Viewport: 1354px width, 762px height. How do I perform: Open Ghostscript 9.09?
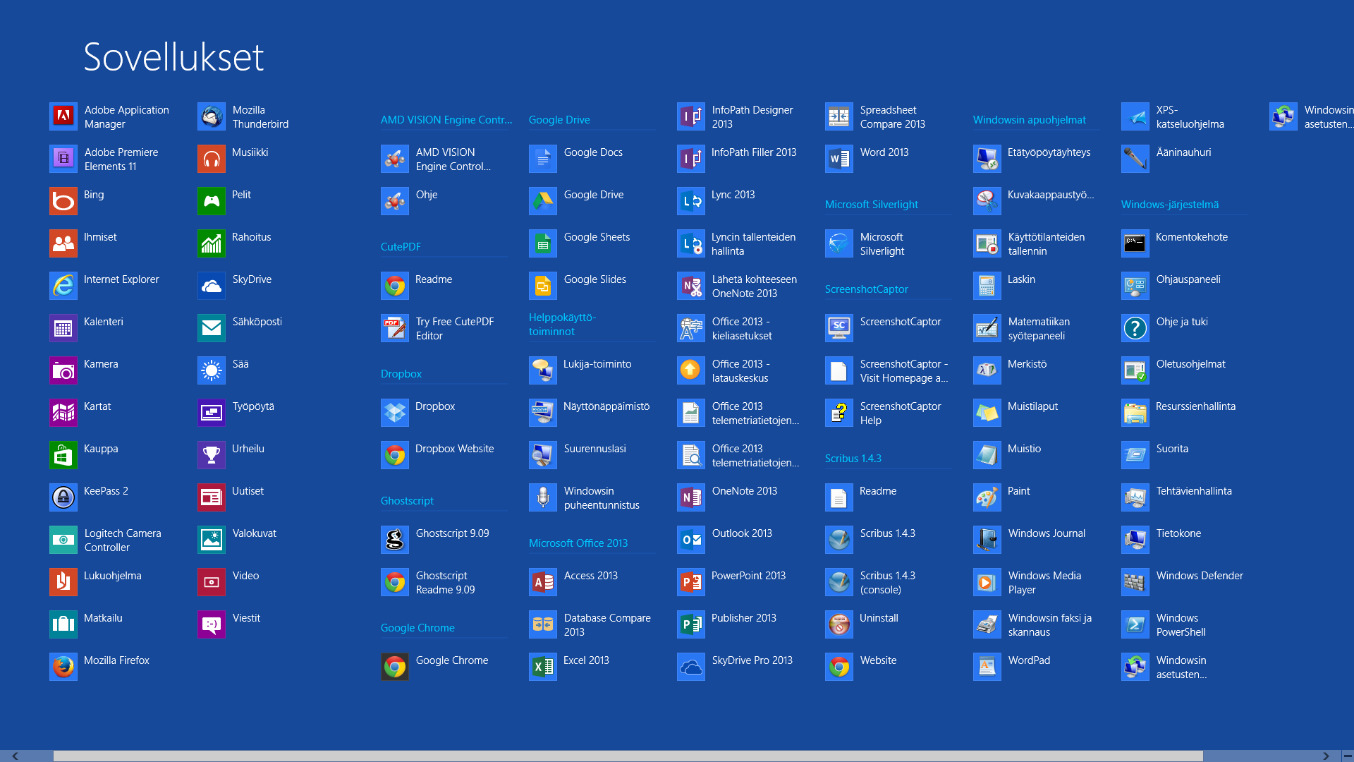[436, 540]
